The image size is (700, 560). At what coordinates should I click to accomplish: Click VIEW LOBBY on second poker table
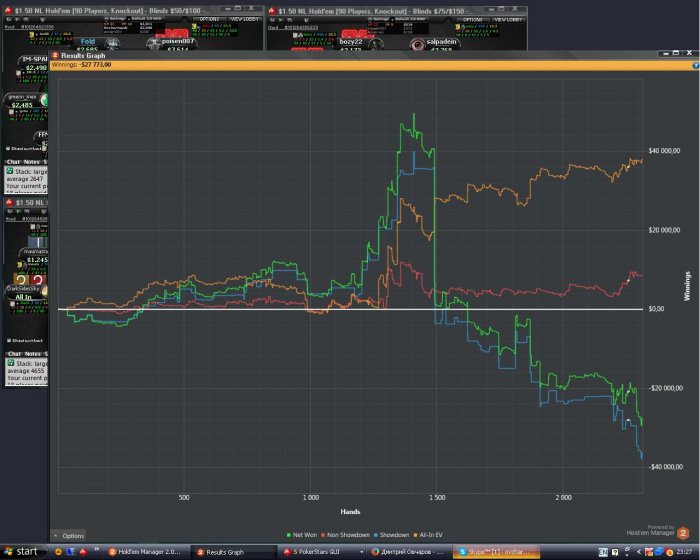(508, 19)
